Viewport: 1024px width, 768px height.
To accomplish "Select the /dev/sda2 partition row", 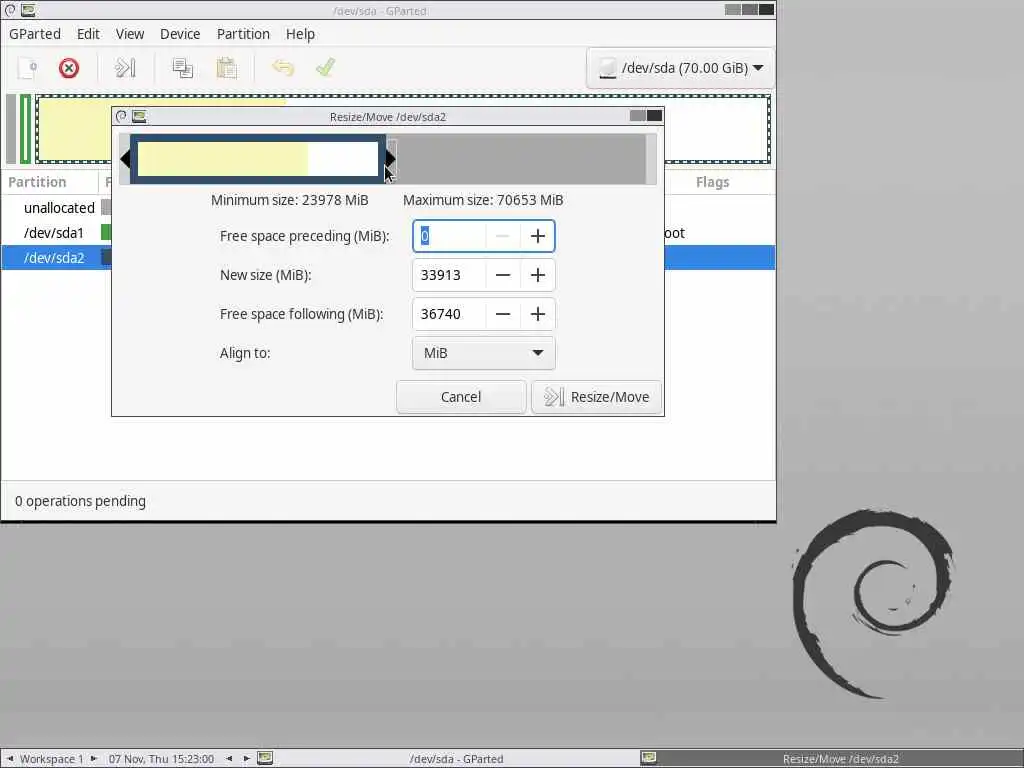I will [388, 257].
